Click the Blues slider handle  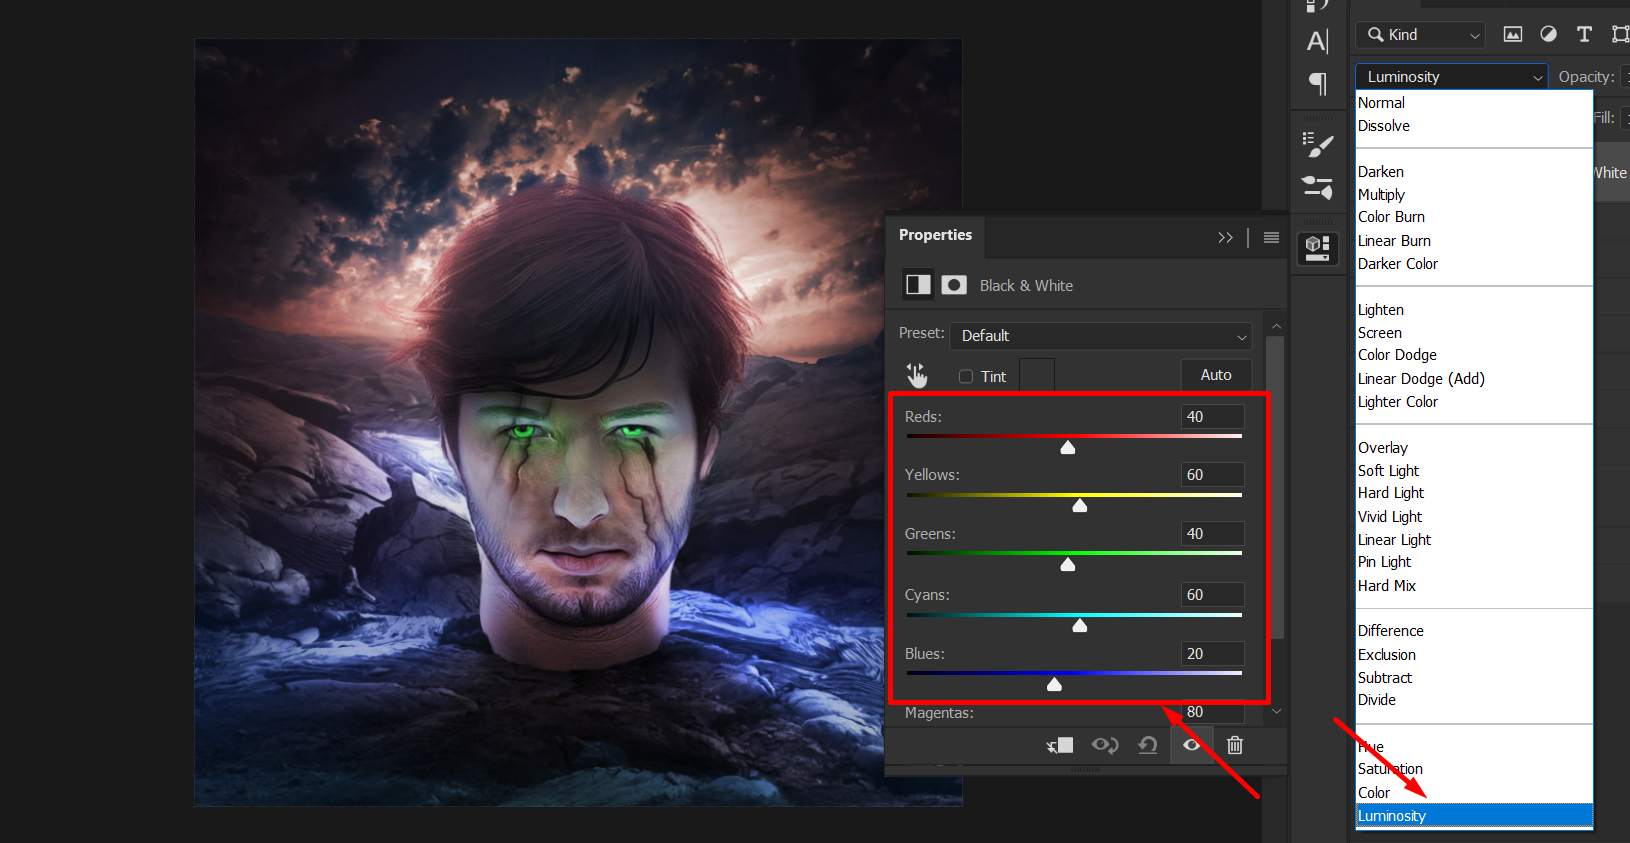coord(1054,684)
